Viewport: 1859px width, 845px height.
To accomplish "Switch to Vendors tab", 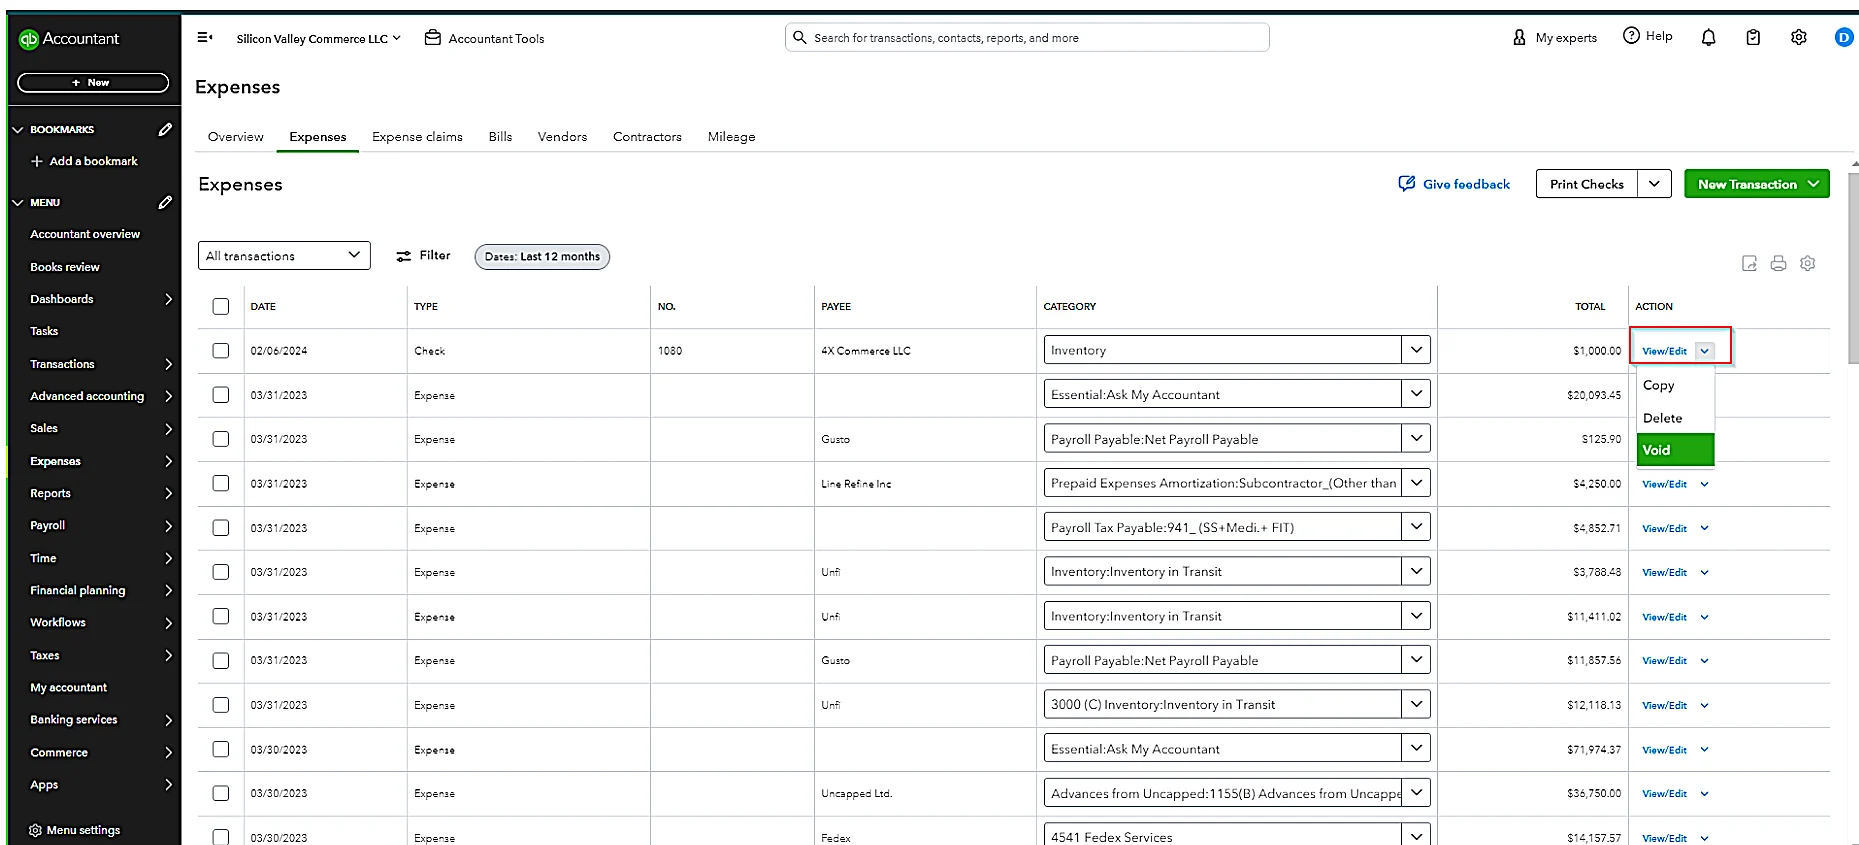I will (x=562, y=137).
